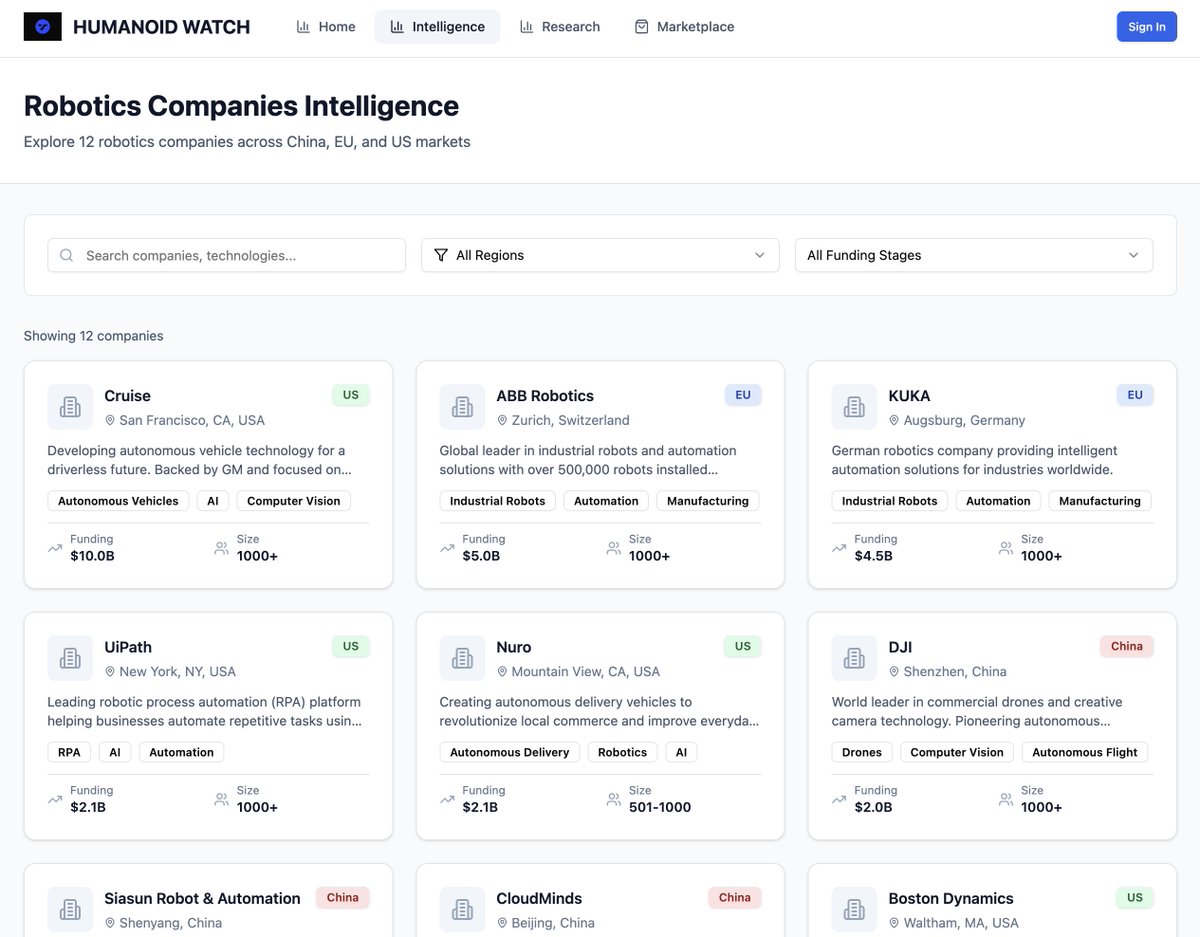Image resolution: width=1200 pixels, height=937 pixels.
Task: Click the Manufacturing tag on KUKA card
Action: tap(1100, 501)
